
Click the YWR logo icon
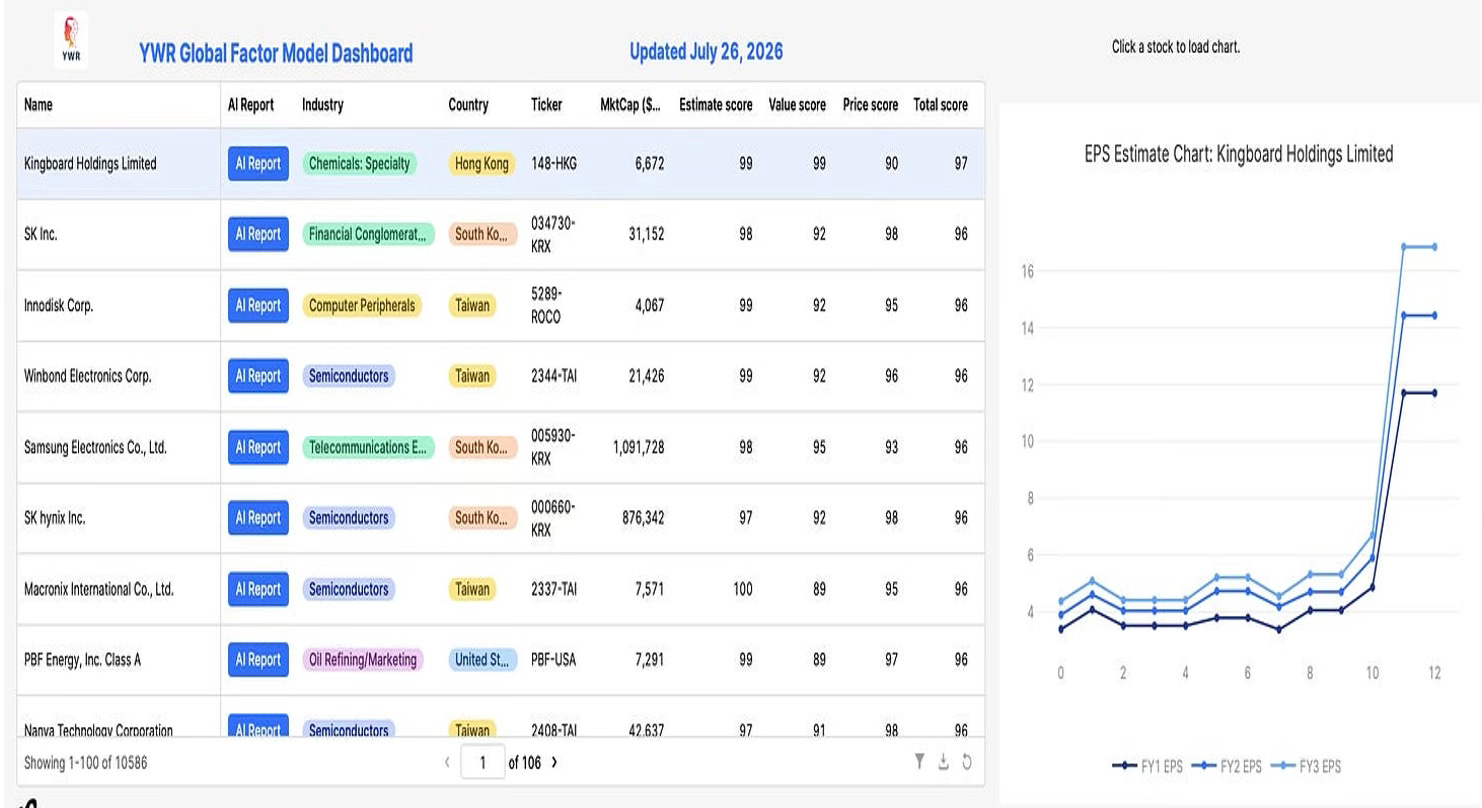click(x=71, y=41)
